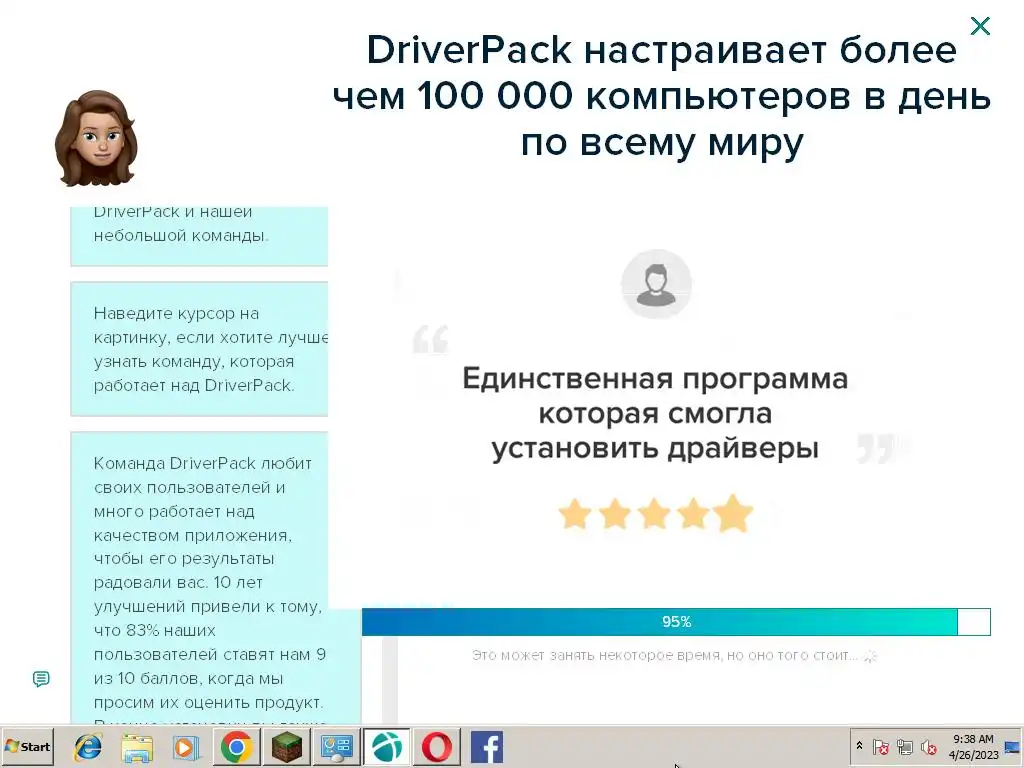Click the reviewer profile avatar icon

coord(656,284)
